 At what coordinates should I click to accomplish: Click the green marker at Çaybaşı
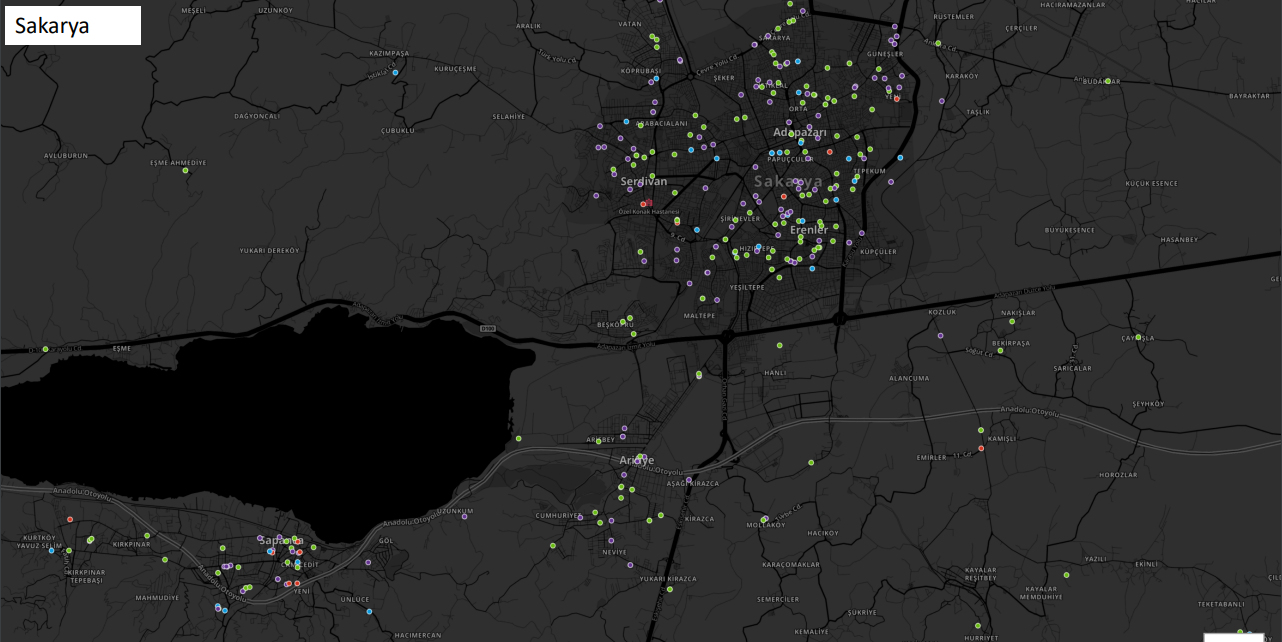tap(1138, 336)
